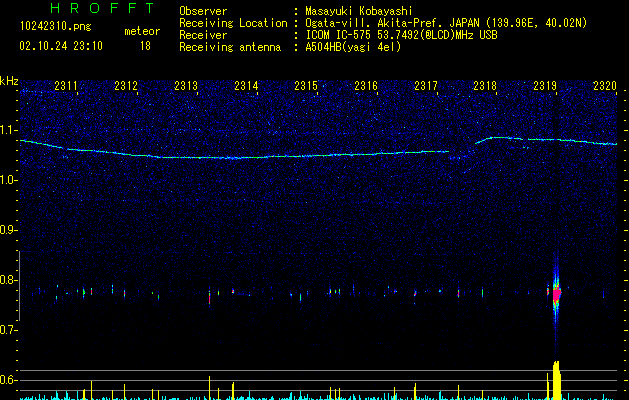The height and width of the screenshot is (400, 629).
Task: Click the Observer field label
Action: [x=203, y=11]
